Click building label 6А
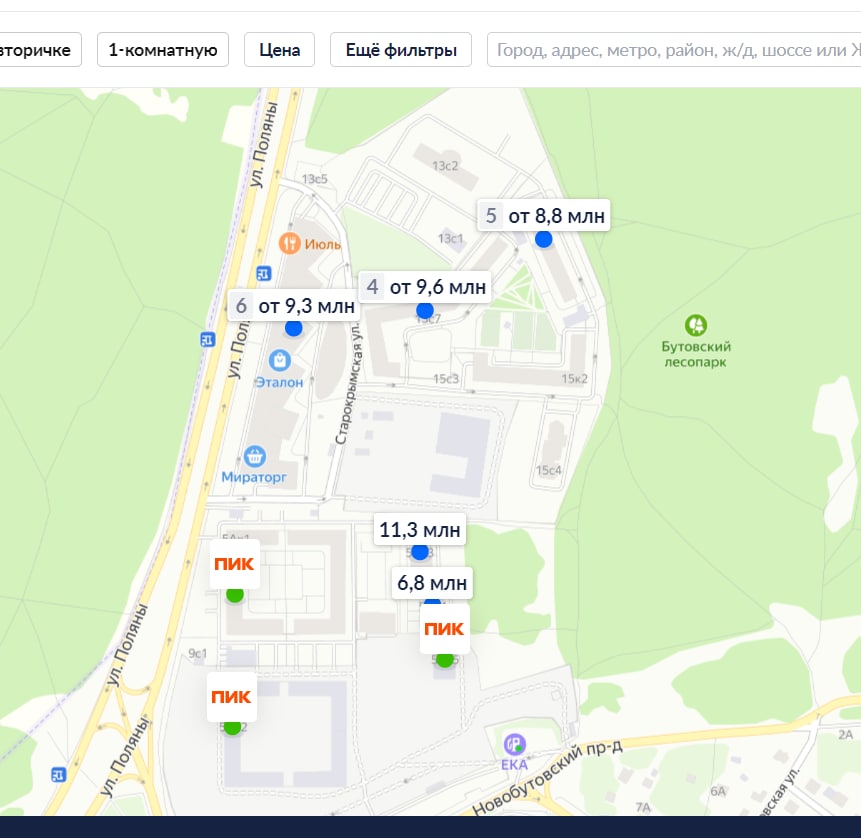This screenshot has width=861, height=838. click(718, 791)
